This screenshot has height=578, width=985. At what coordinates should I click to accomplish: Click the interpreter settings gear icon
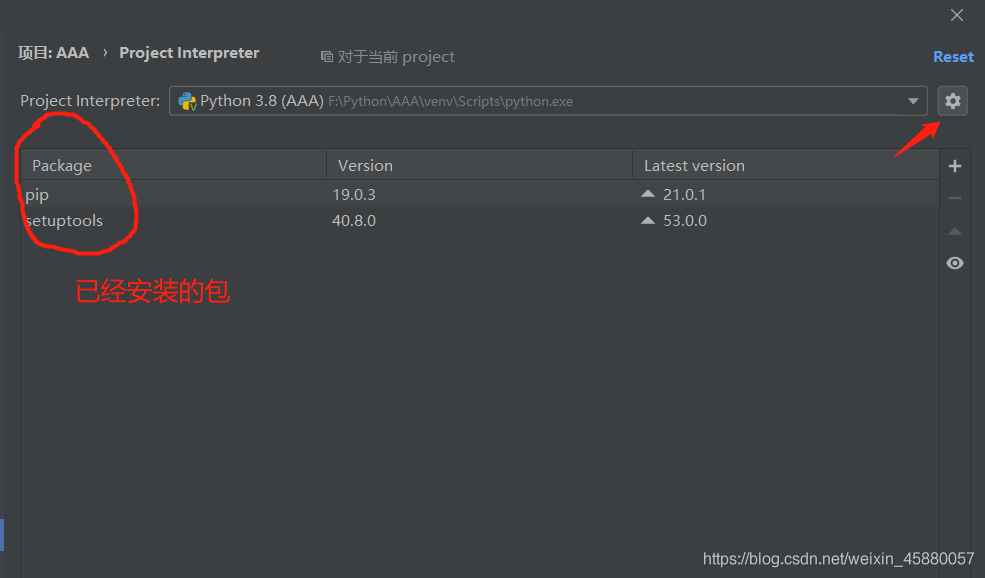tap(952, 100)
